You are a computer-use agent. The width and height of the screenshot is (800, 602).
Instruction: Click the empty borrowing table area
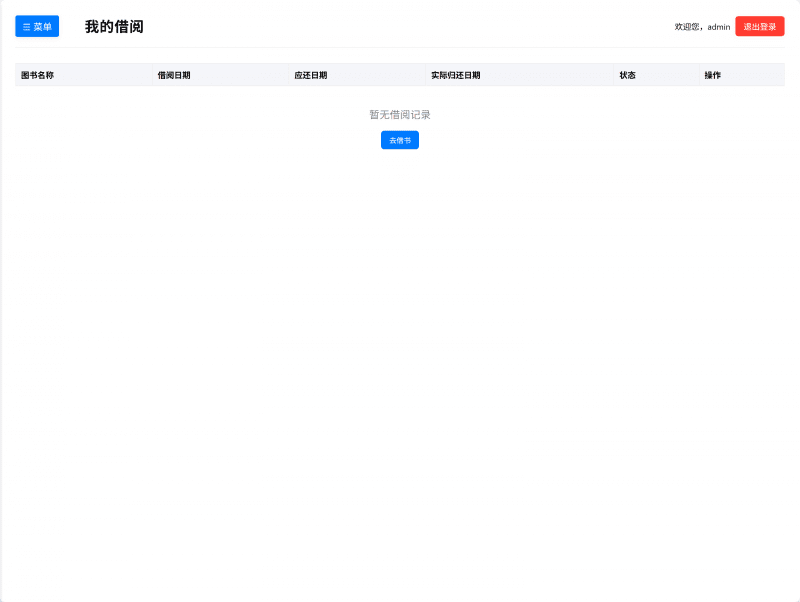pos(399,170)
